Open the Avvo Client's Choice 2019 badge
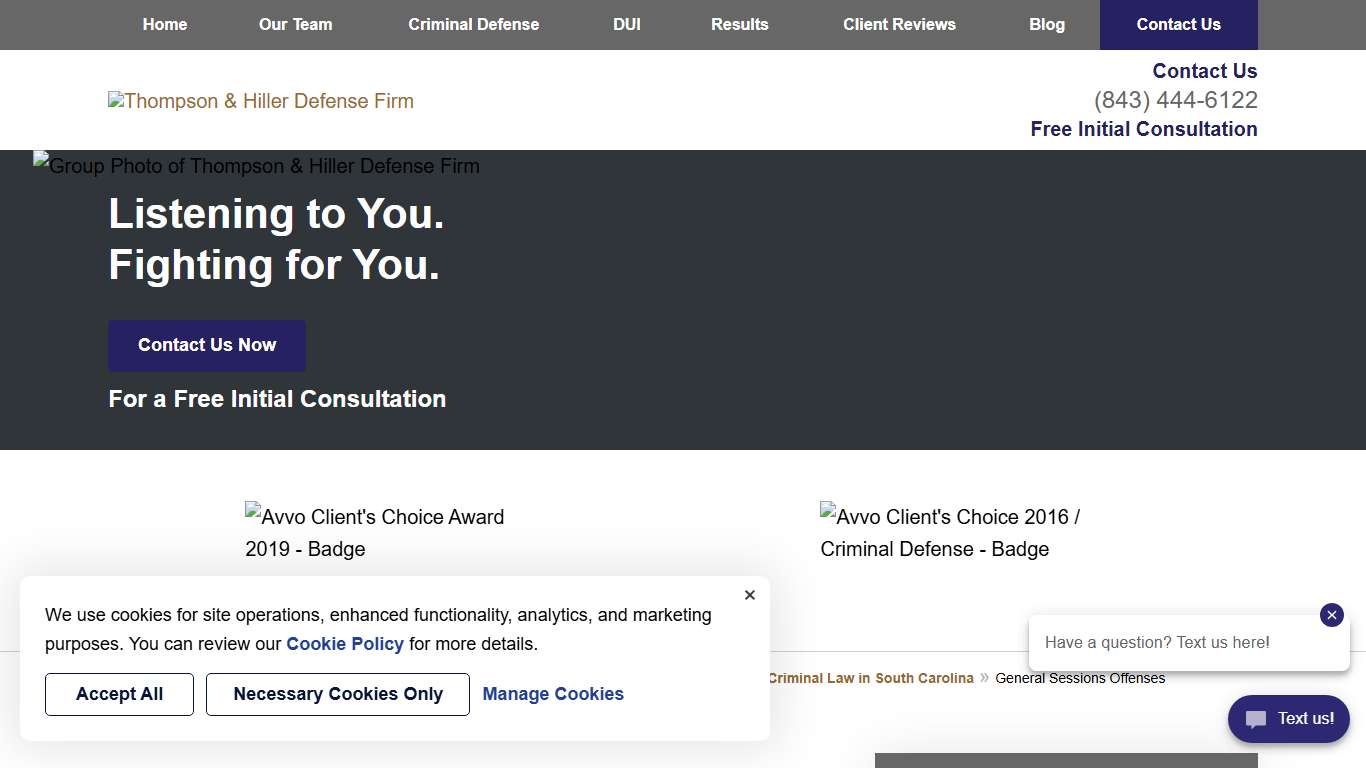 coord(375,533)
